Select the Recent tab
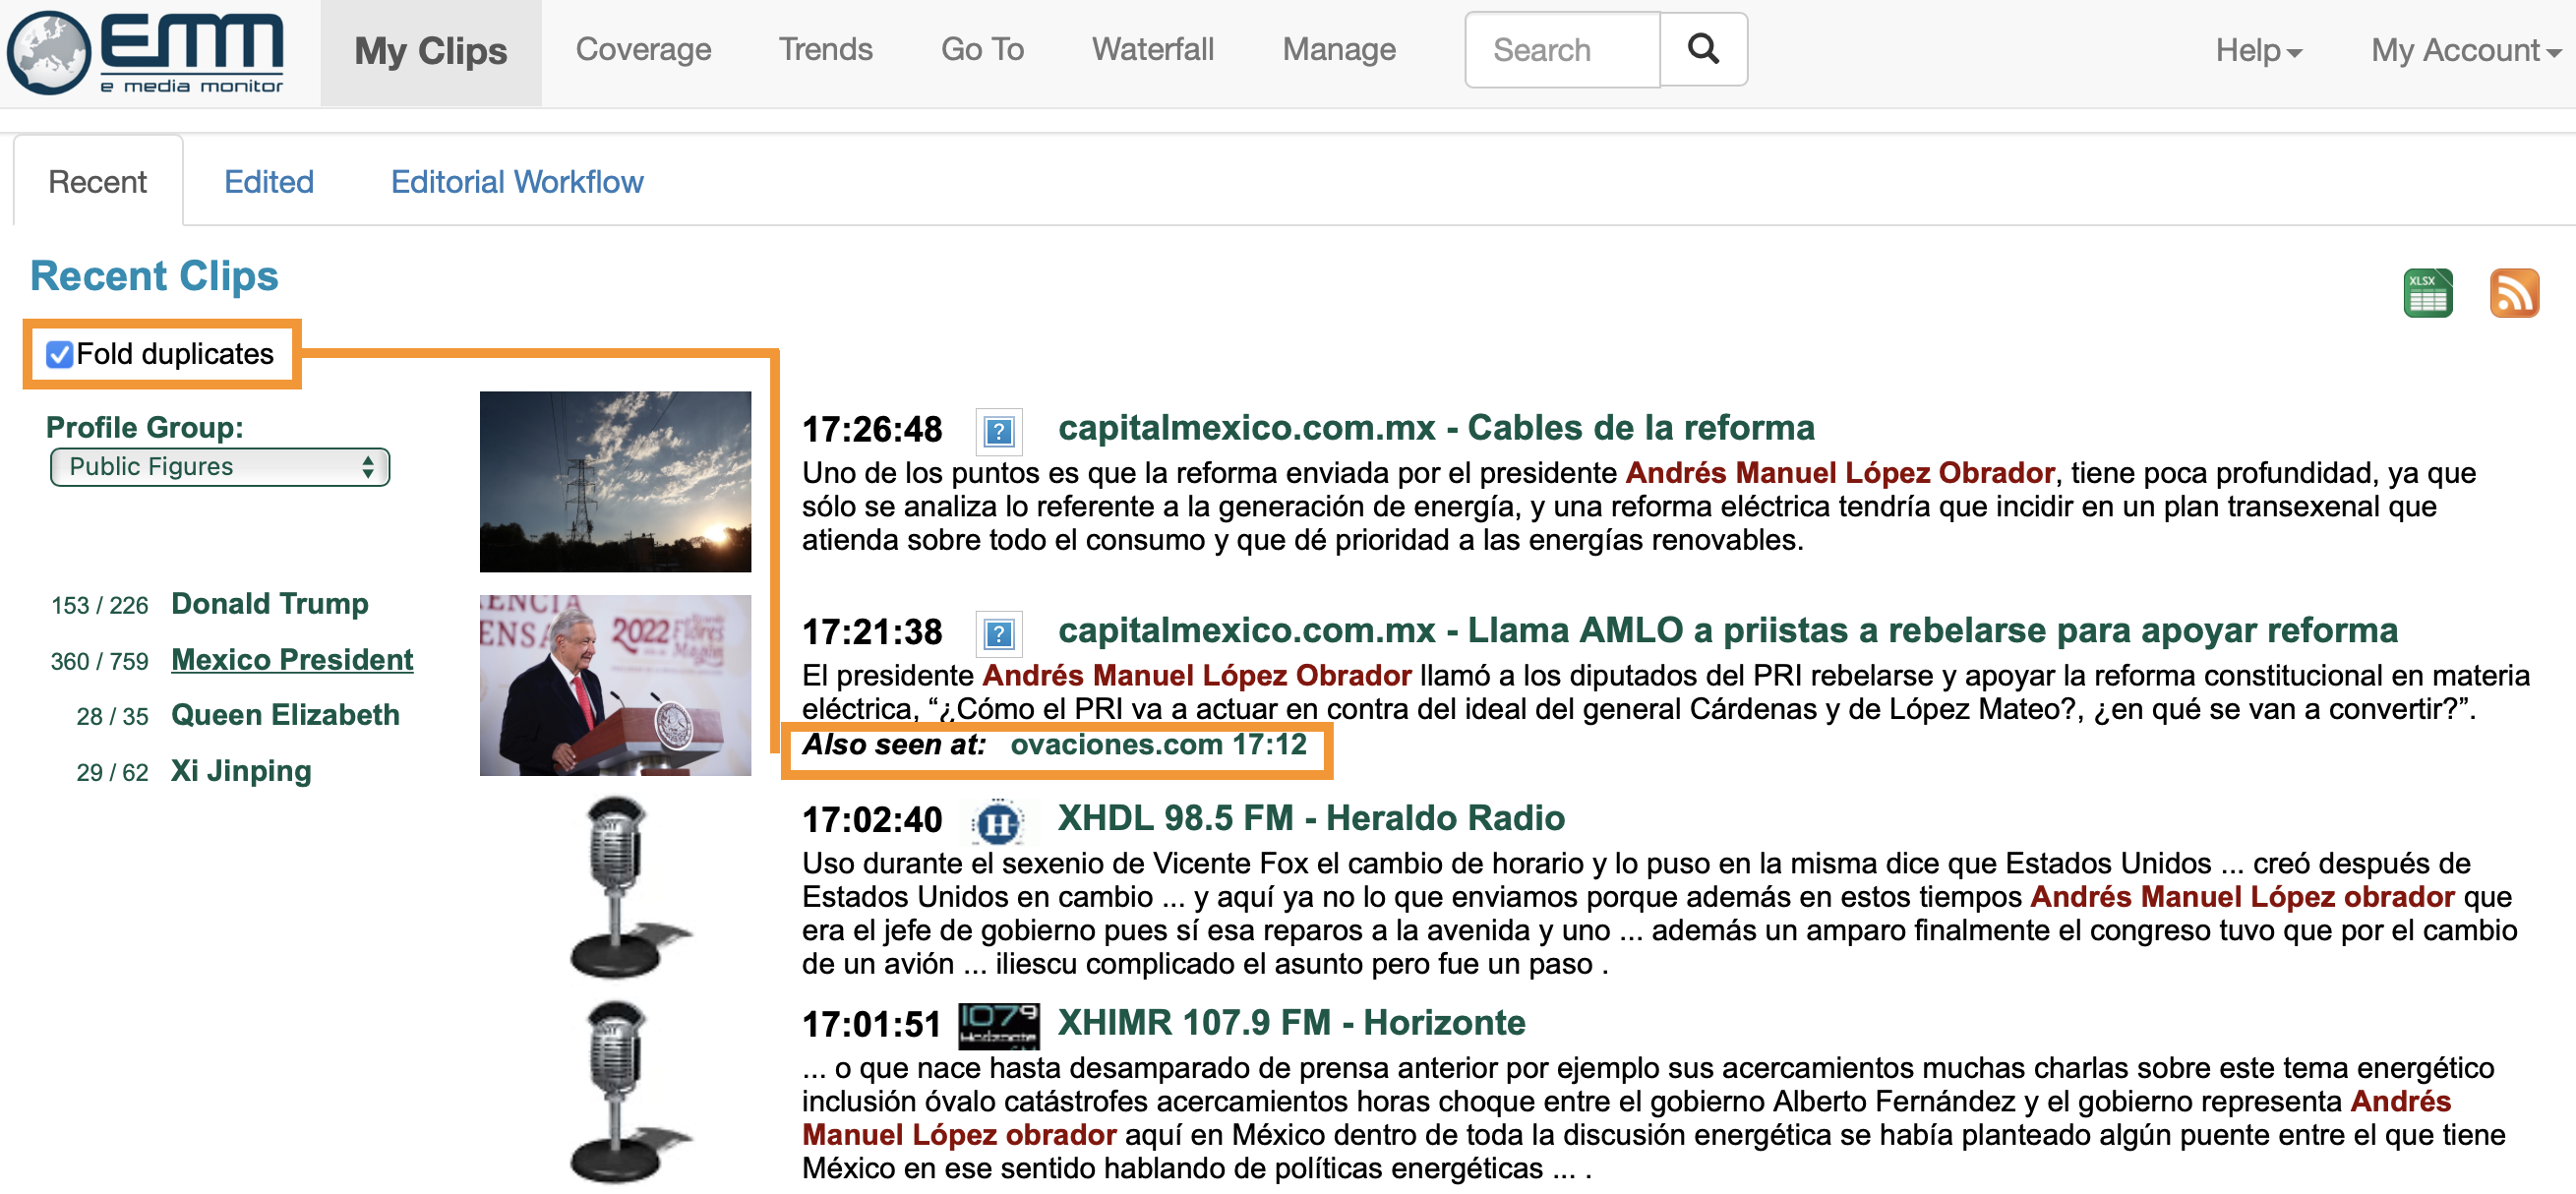Screen dimensions: 2576x1194 click(x=98, y=182)
